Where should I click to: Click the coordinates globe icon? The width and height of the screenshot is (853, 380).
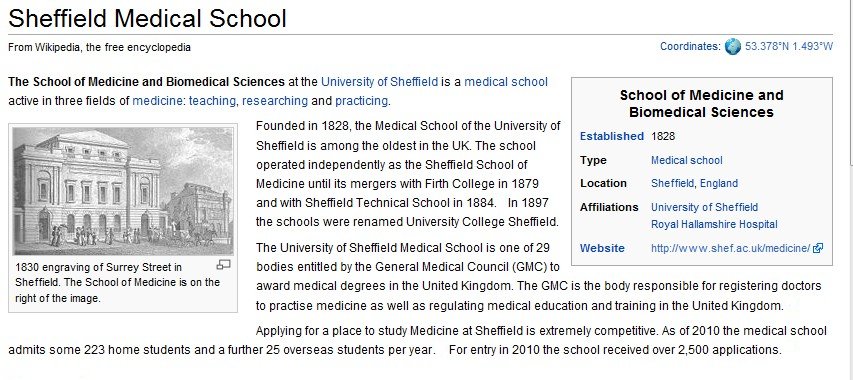click(x=733, y=46)
